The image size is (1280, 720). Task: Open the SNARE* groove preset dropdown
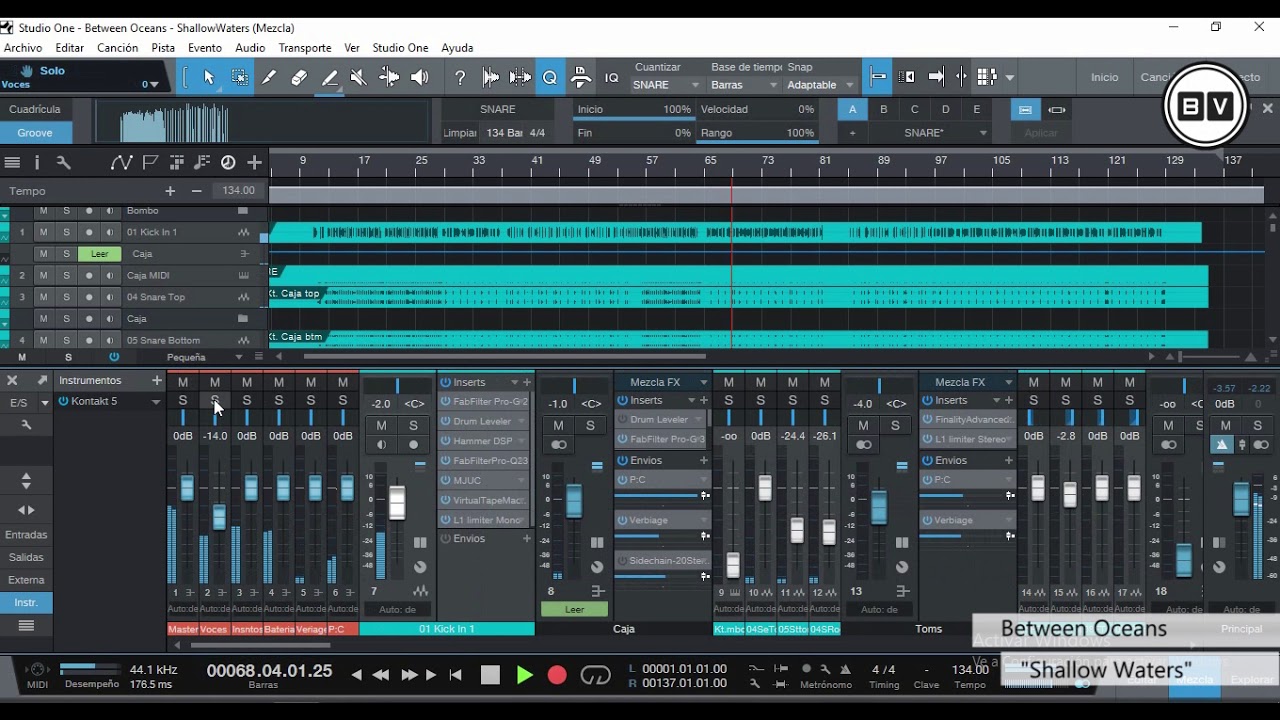pyautogui.click(x=930, y=133)
